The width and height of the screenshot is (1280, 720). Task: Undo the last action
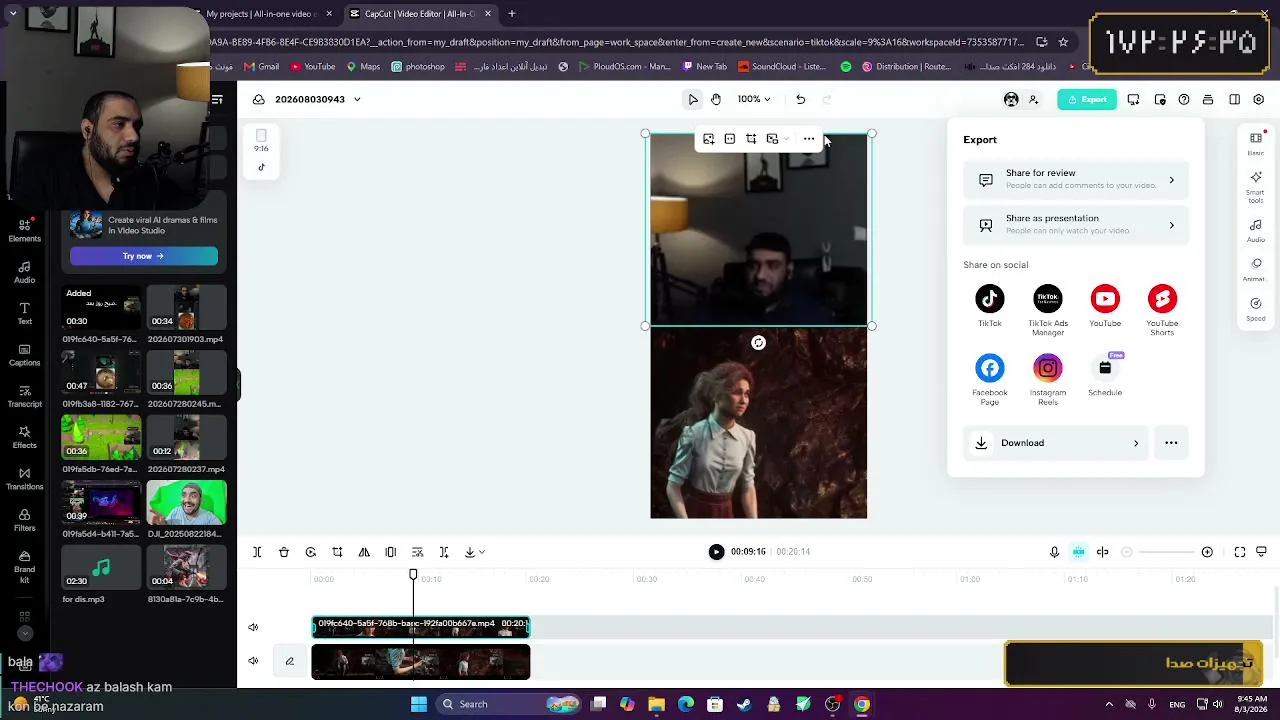[800, 99]
